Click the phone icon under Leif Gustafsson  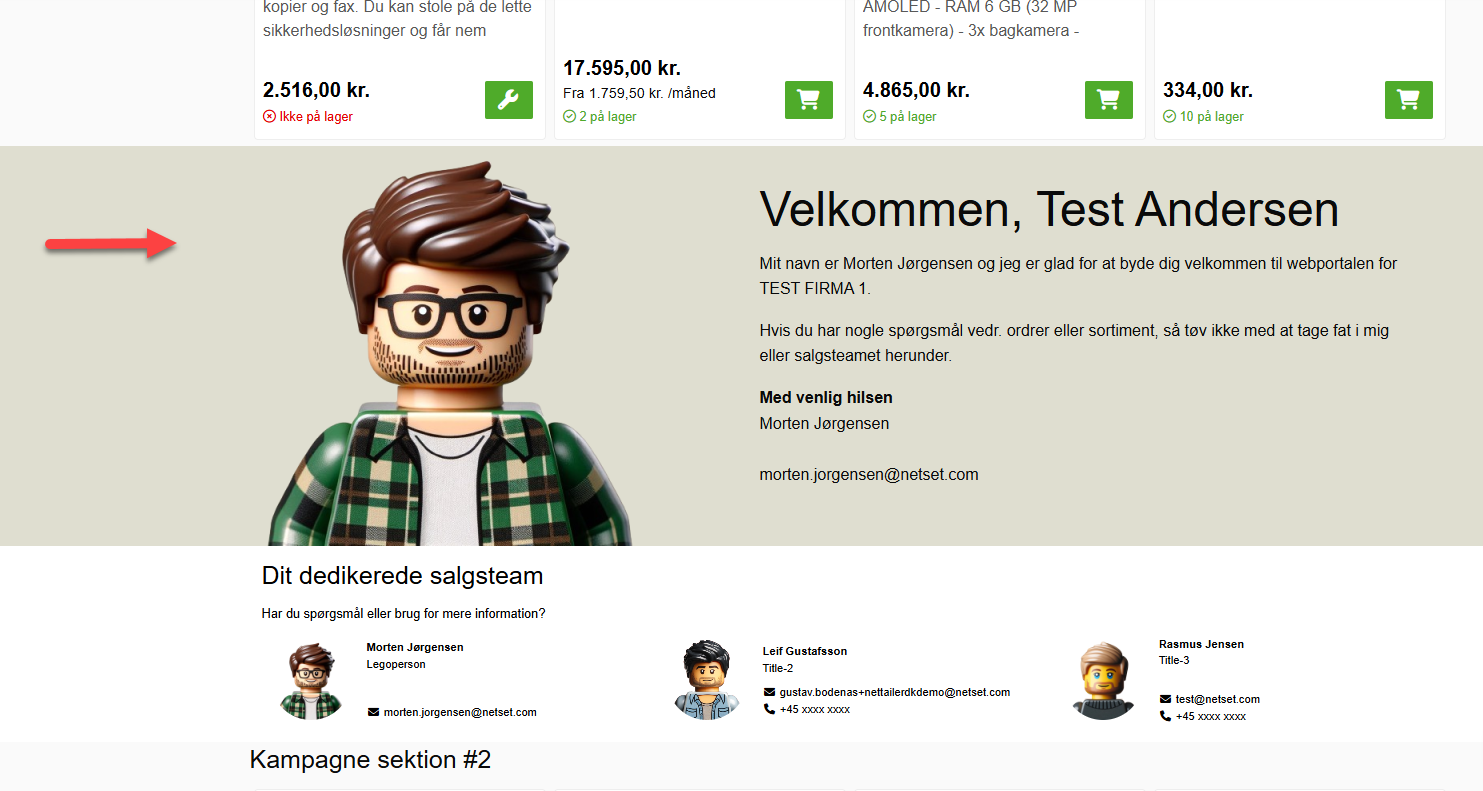(x=769, y=709)
